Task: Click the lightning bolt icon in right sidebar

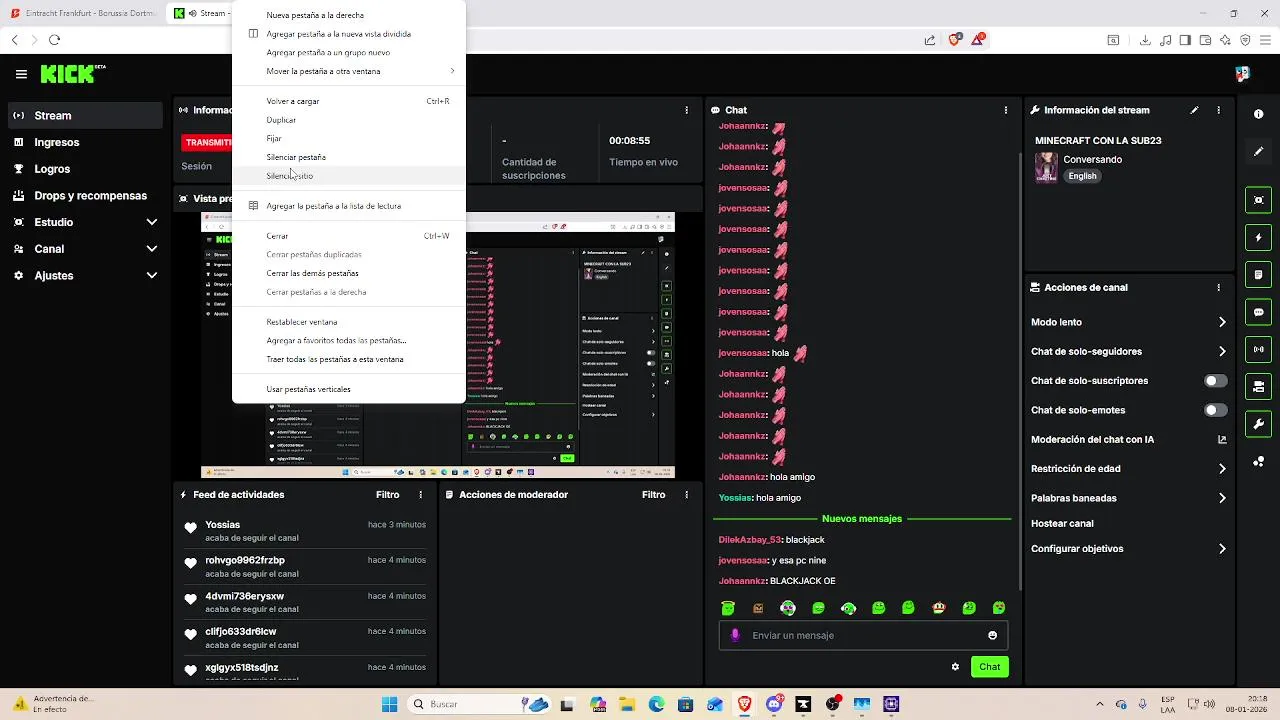Action: (1259, 238)
